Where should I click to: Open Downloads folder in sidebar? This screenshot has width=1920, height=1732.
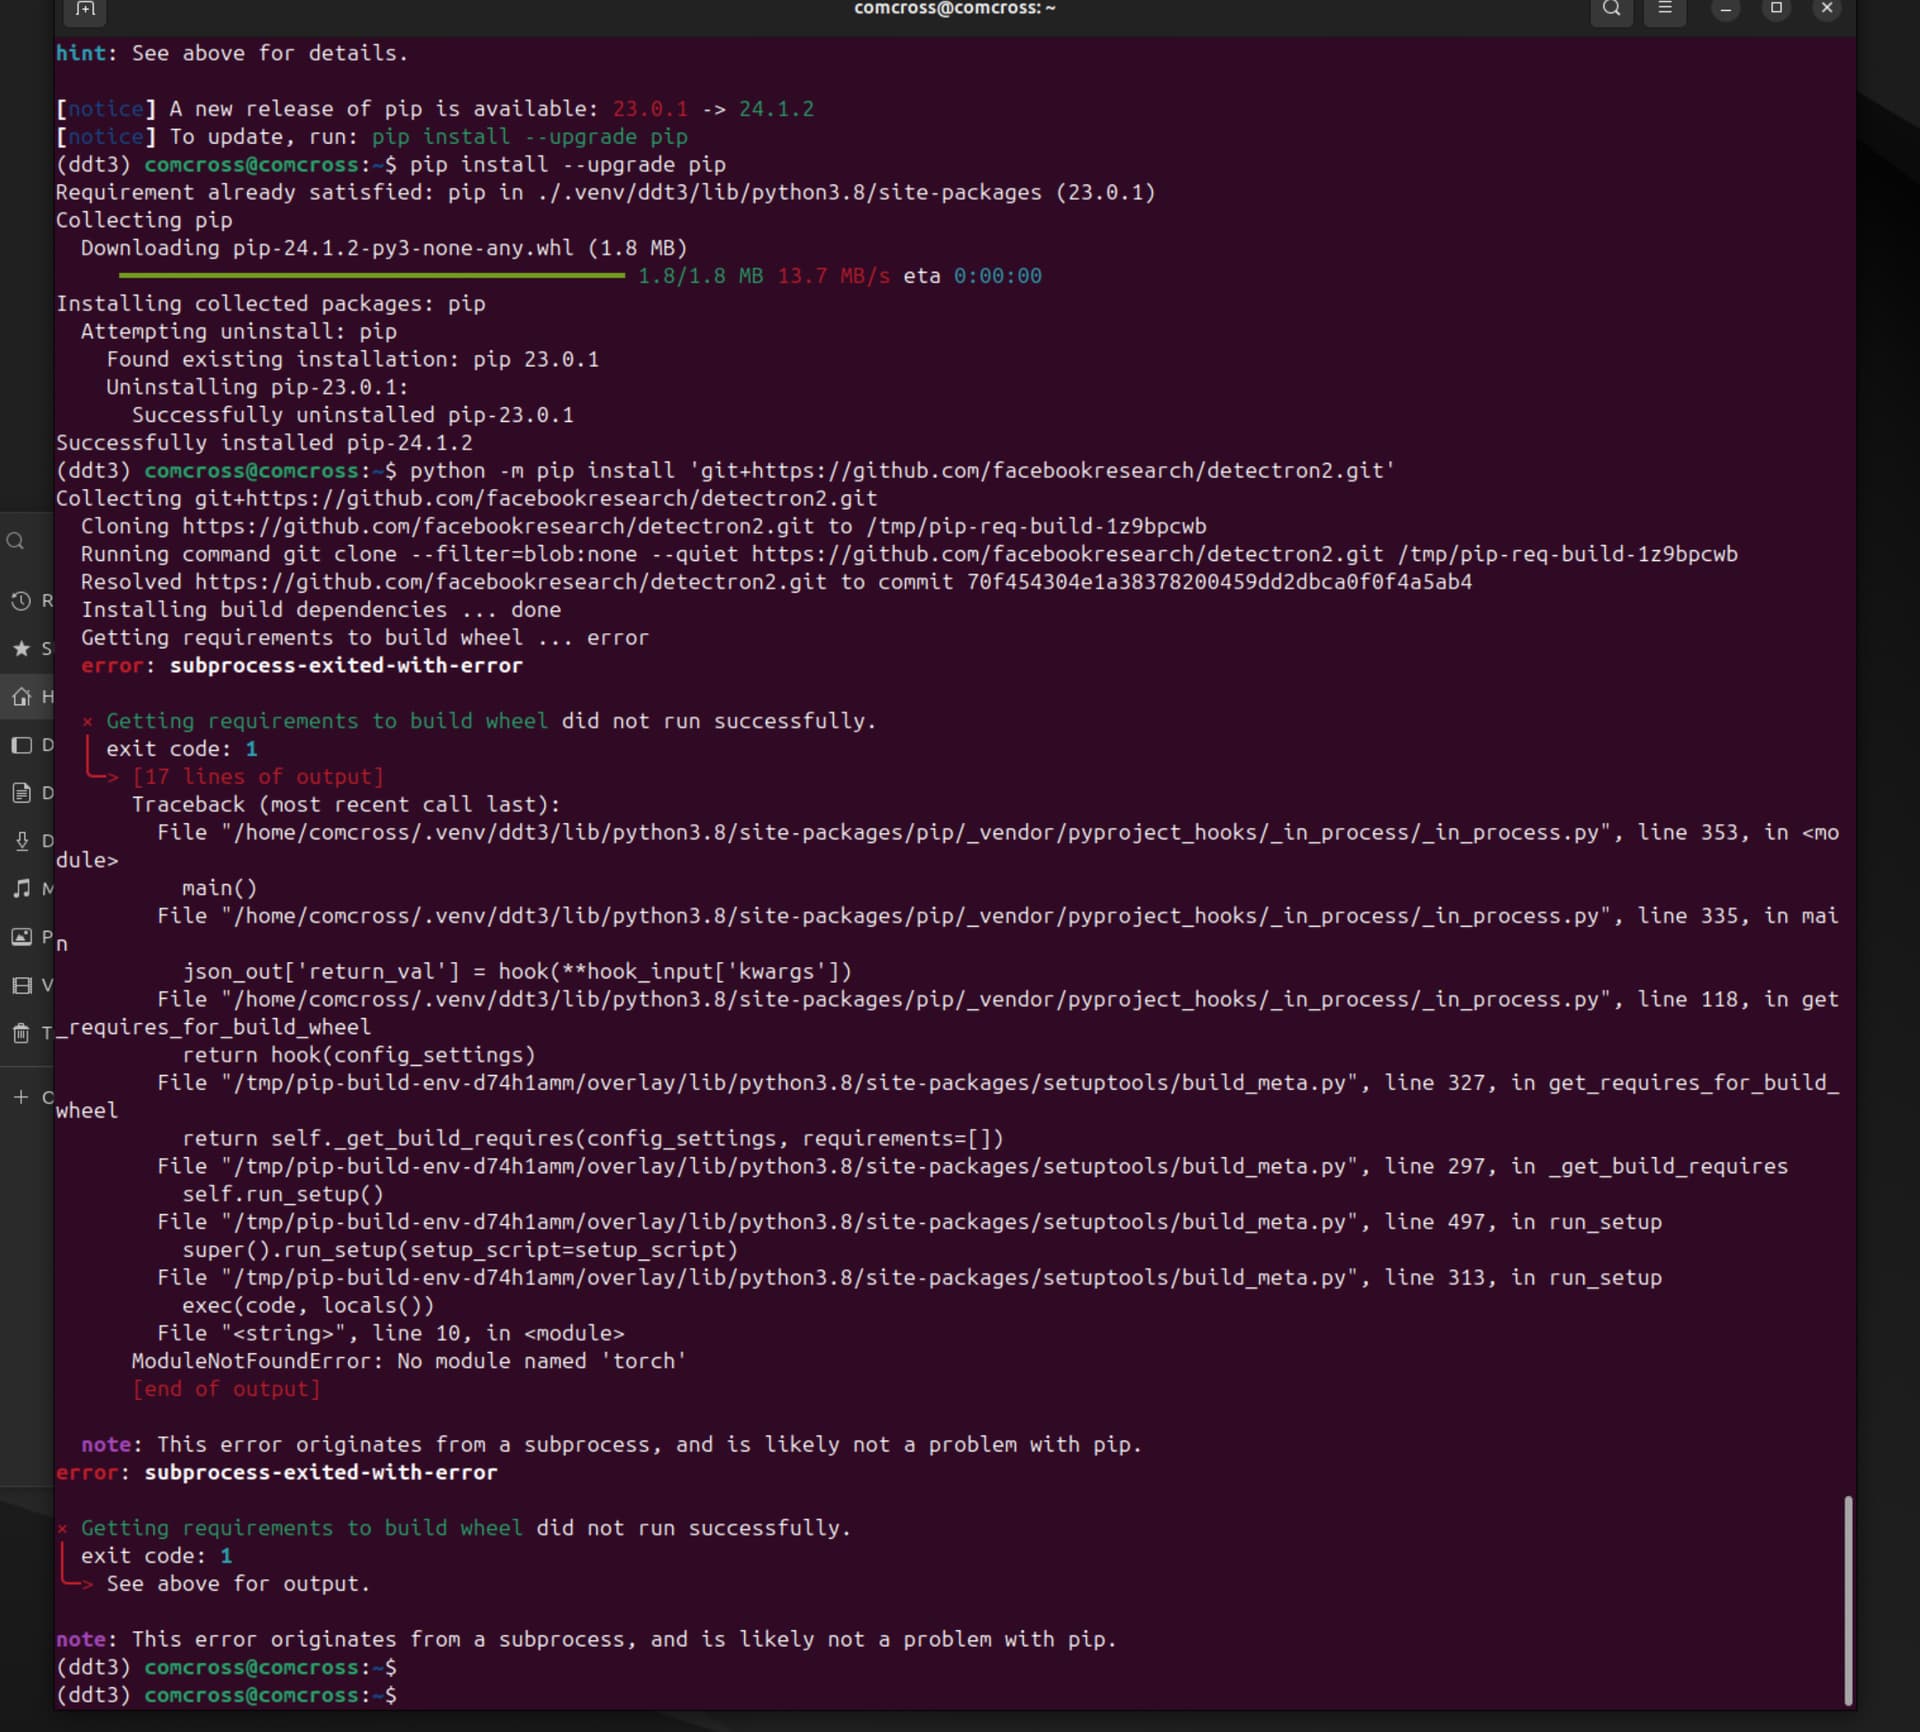tap(22, 841)
